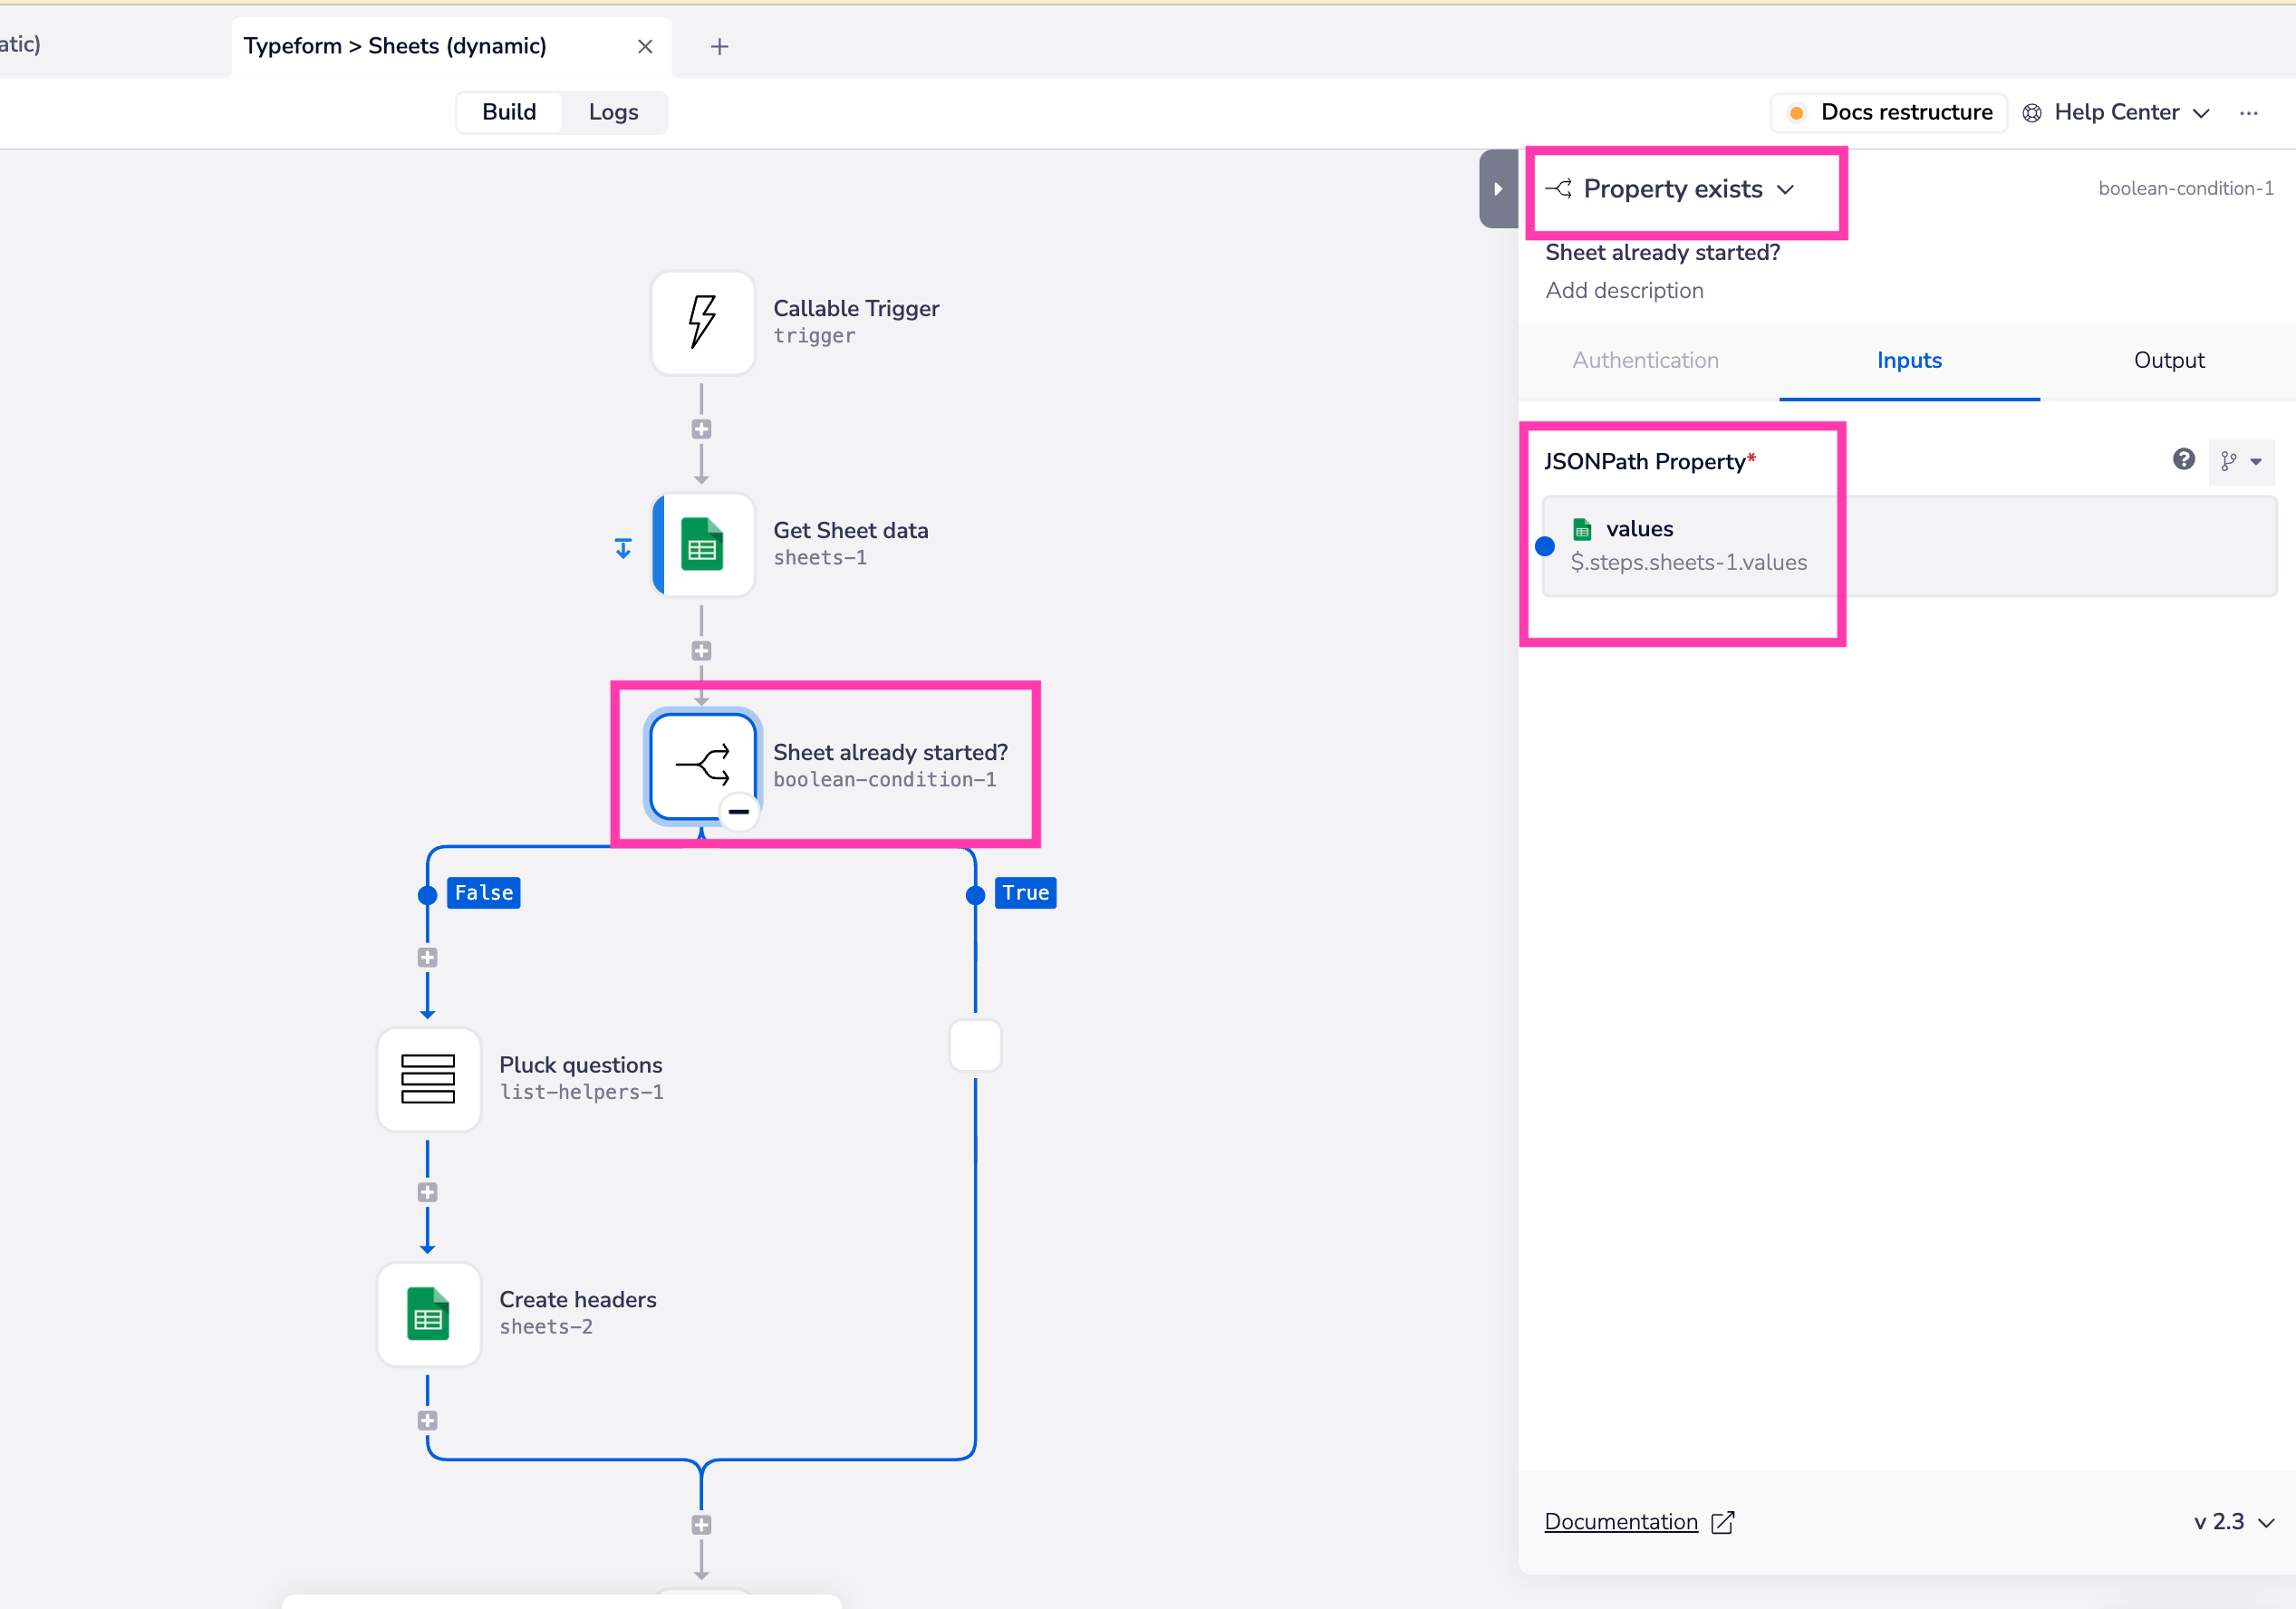
Task: Open the datapath source selector dropdown
Action: click(2242, 461)
